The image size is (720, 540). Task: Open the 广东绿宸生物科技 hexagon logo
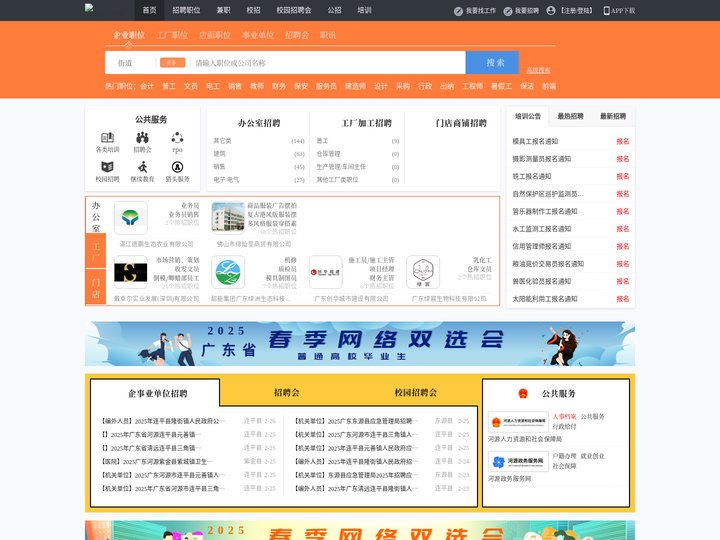pos(423,272)
